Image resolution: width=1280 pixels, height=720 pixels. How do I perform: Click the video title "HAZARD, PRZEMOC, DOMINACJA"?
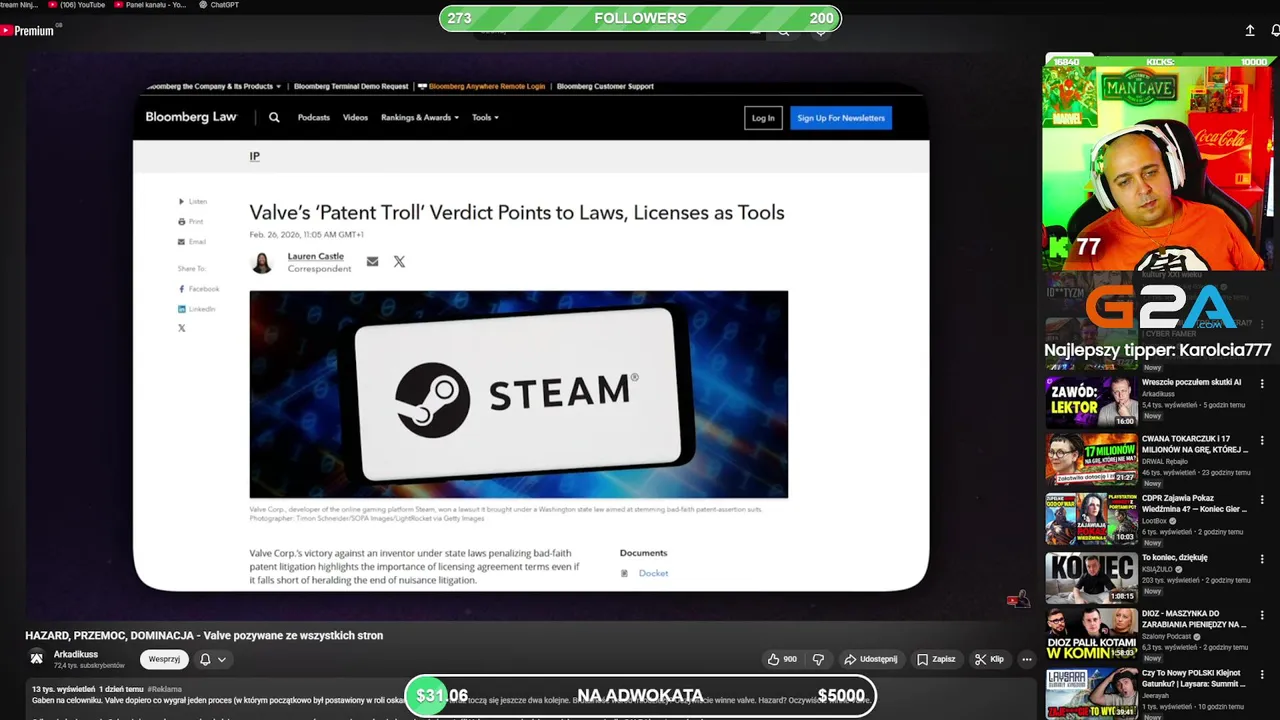[x=204, y=635]
